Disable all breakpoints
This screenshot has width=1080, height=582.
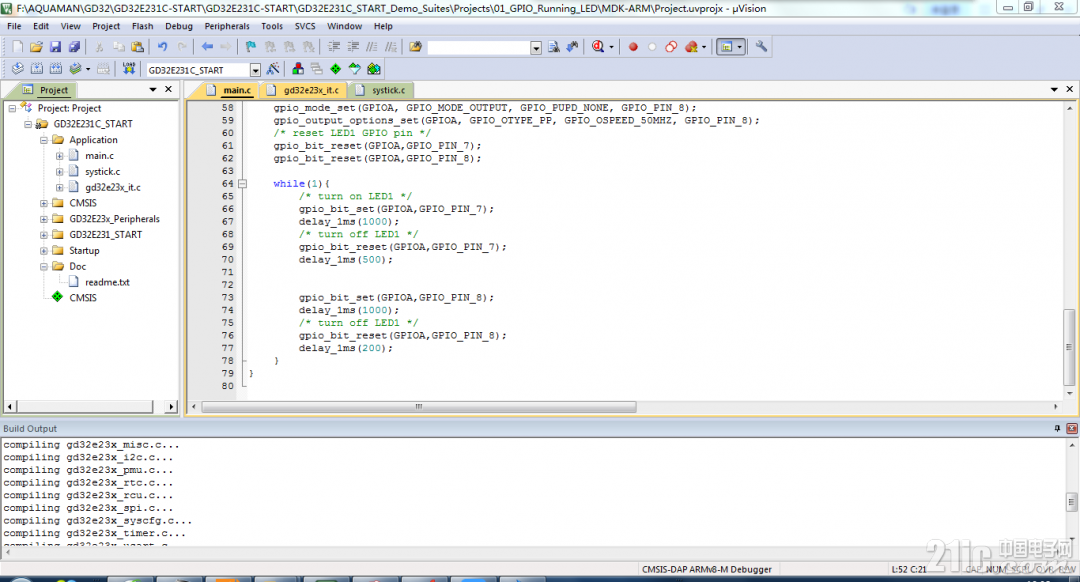click(x=672, y=47)
